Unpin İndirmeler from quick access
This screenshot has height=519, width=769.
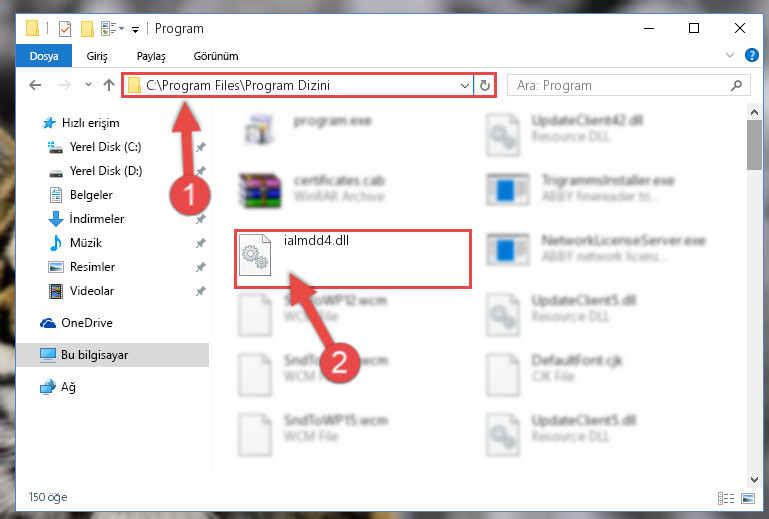coord(201,219)
